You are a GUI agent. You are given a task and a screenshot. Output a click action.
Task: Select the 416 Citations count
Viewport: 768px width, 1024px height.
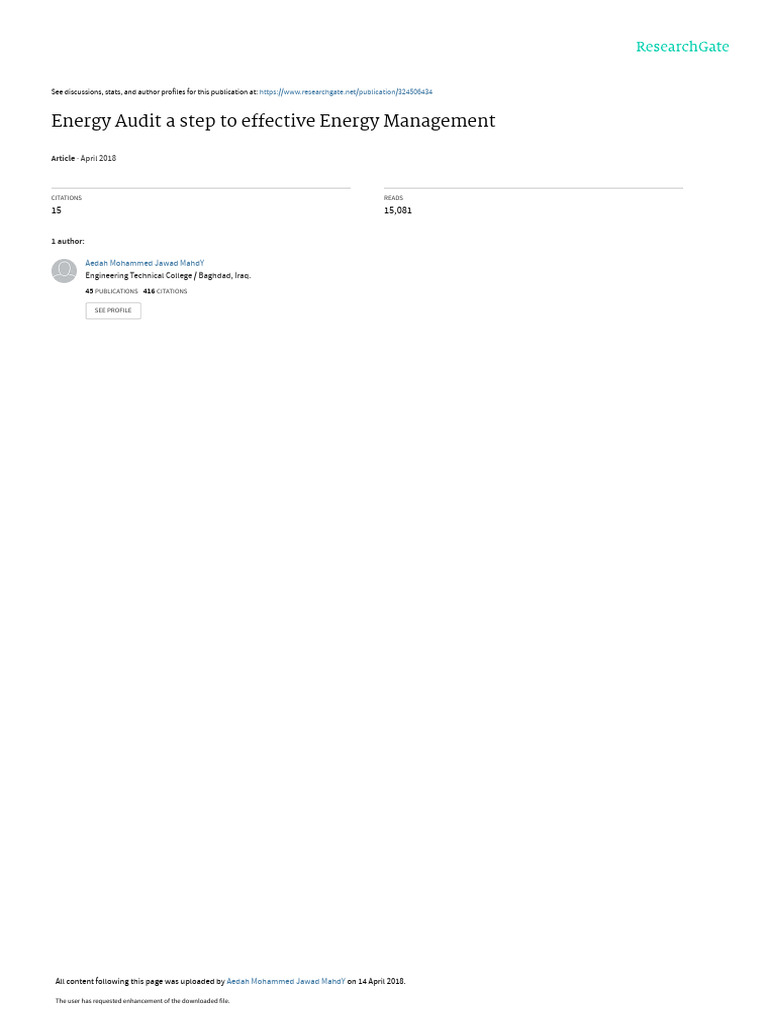[x=165, y=291]
